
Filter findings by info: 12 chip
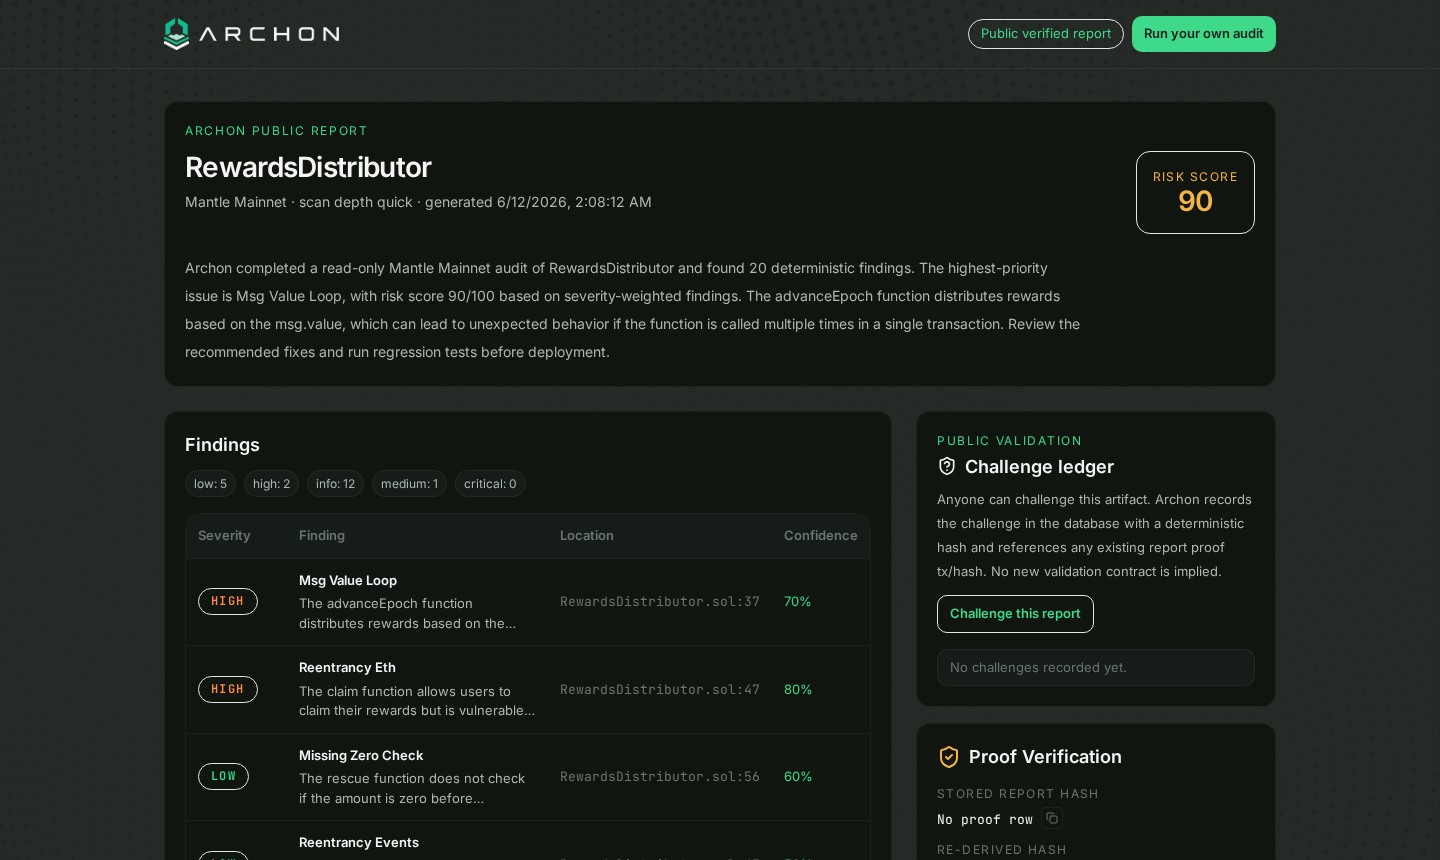(335, 484)
